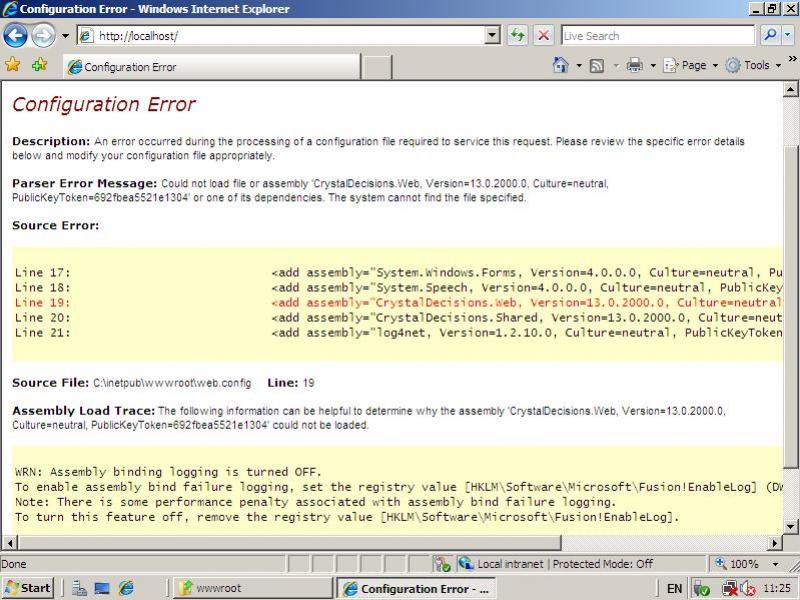This screenshot has width=800, height=600.
Task: Select the Configuration Error browser tab
Action: (x=211, y=67)
